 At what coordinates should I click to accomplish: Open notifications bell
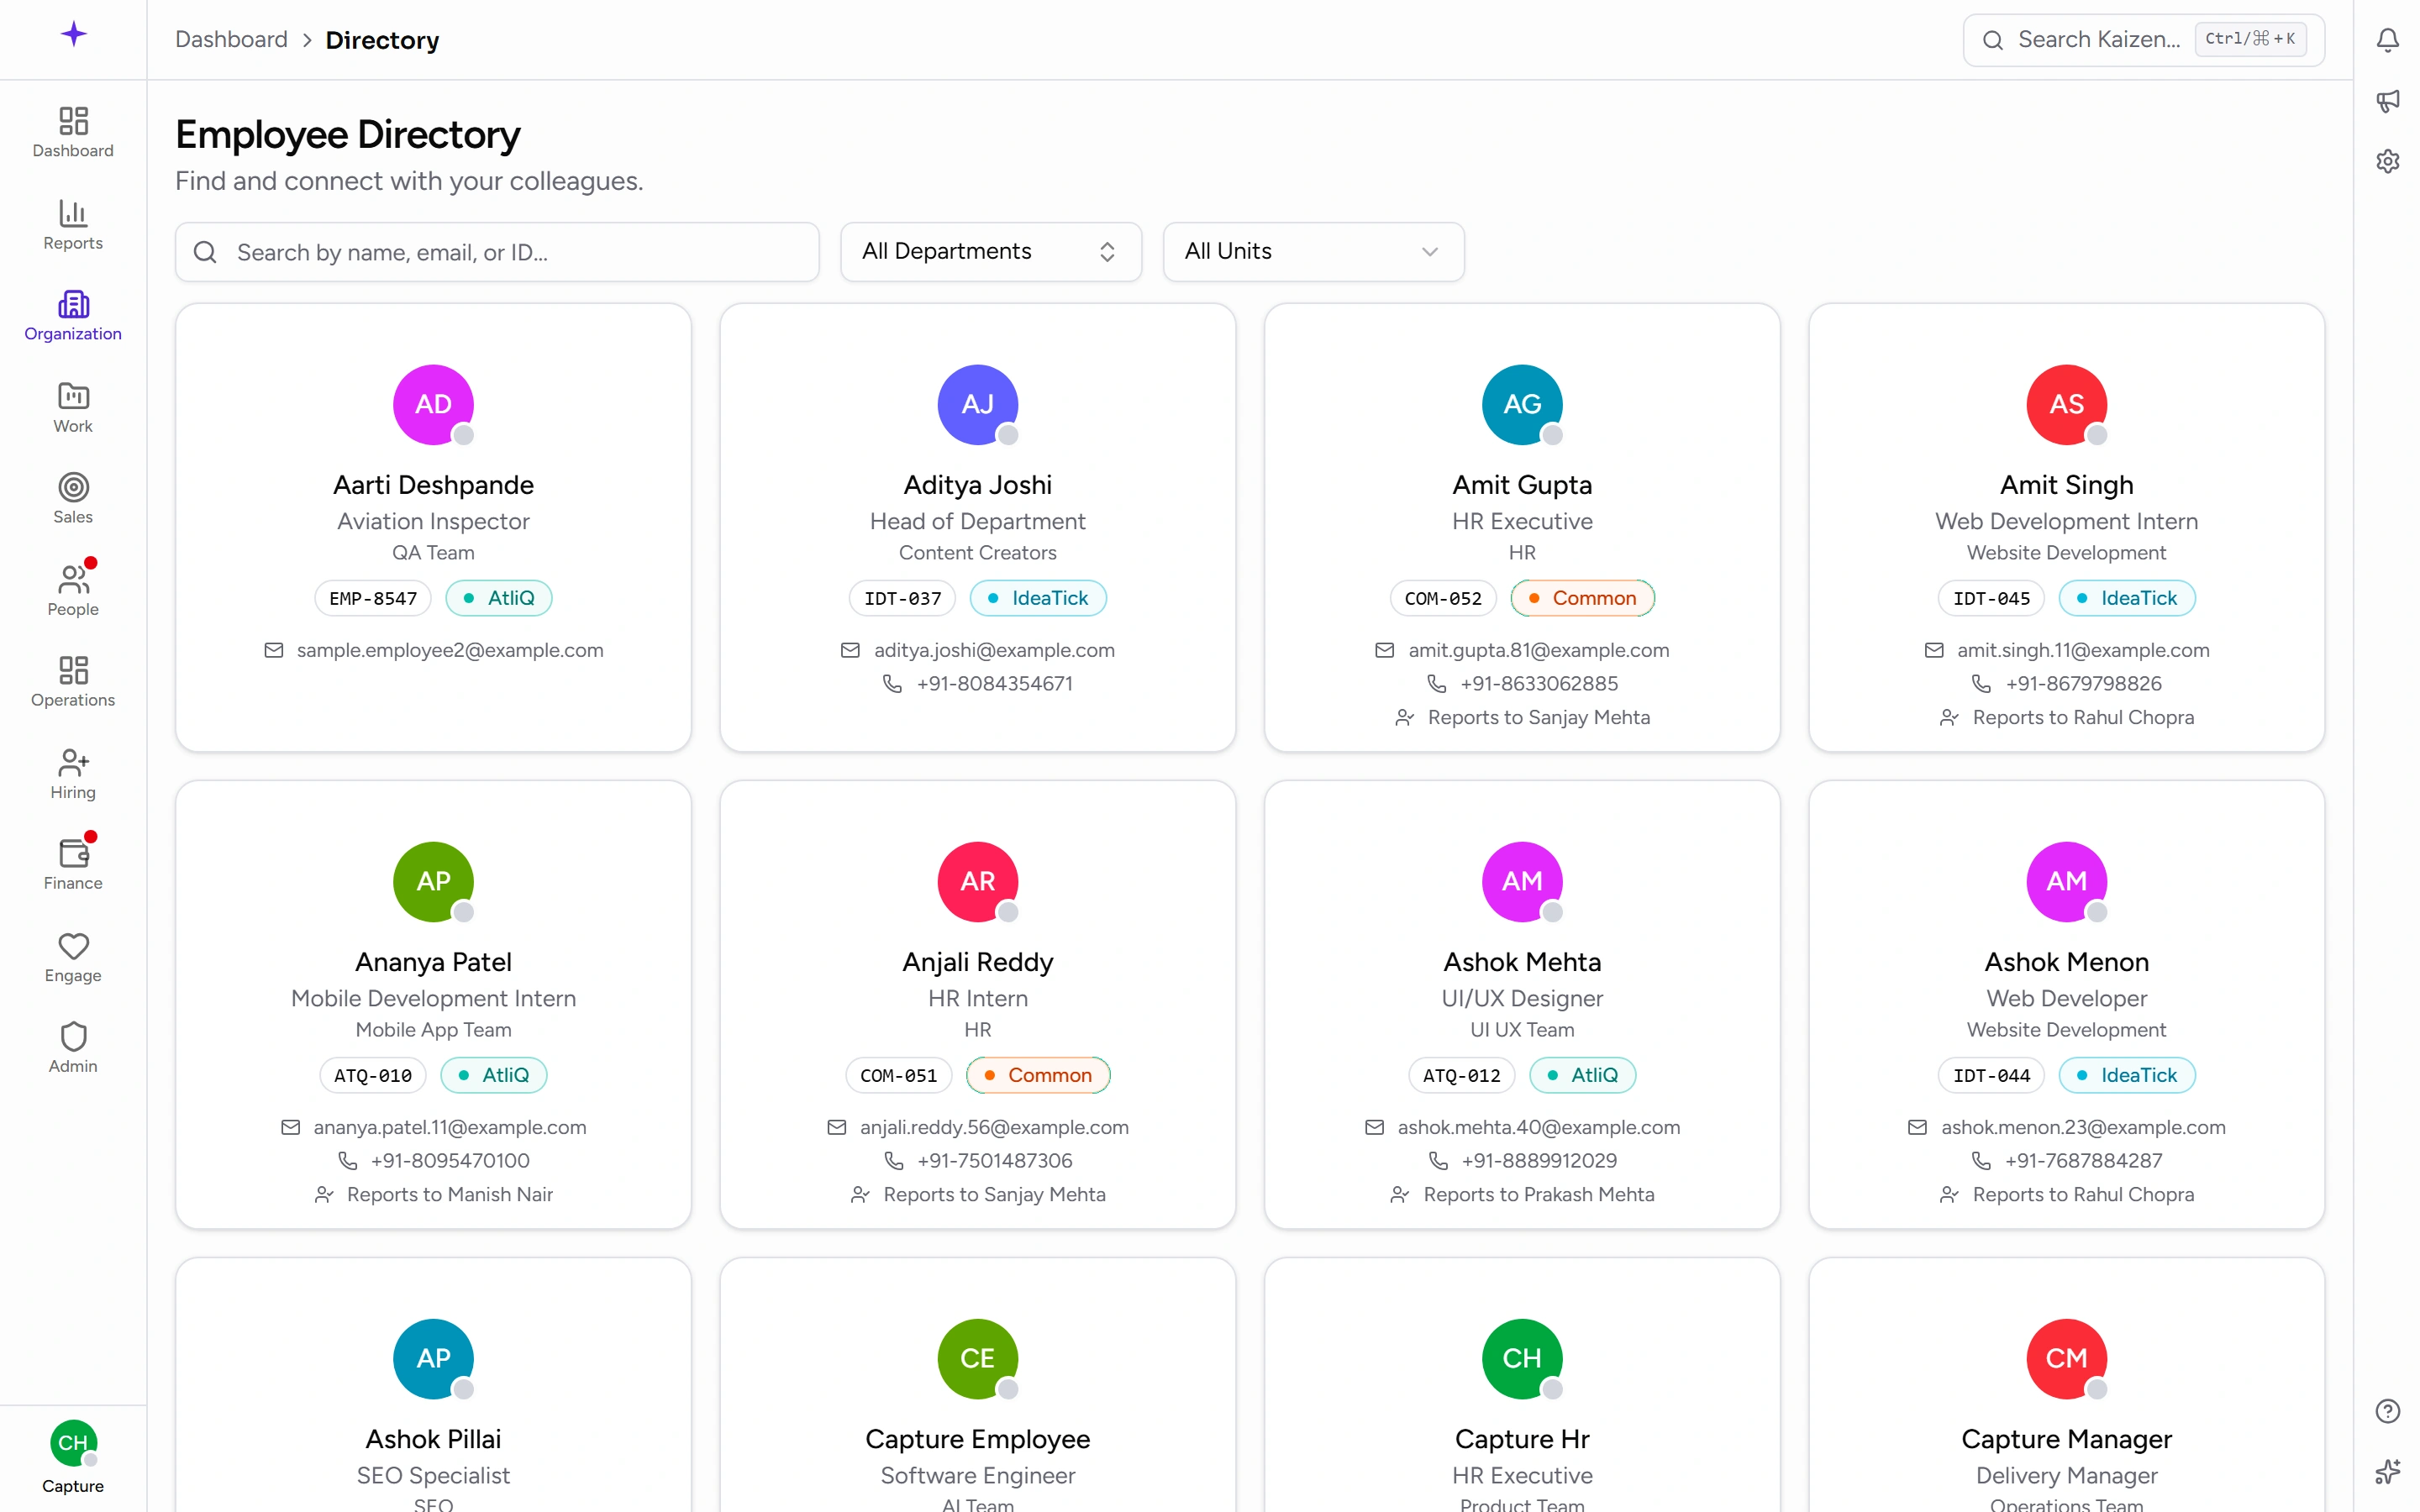click(x=2387, y=40)
